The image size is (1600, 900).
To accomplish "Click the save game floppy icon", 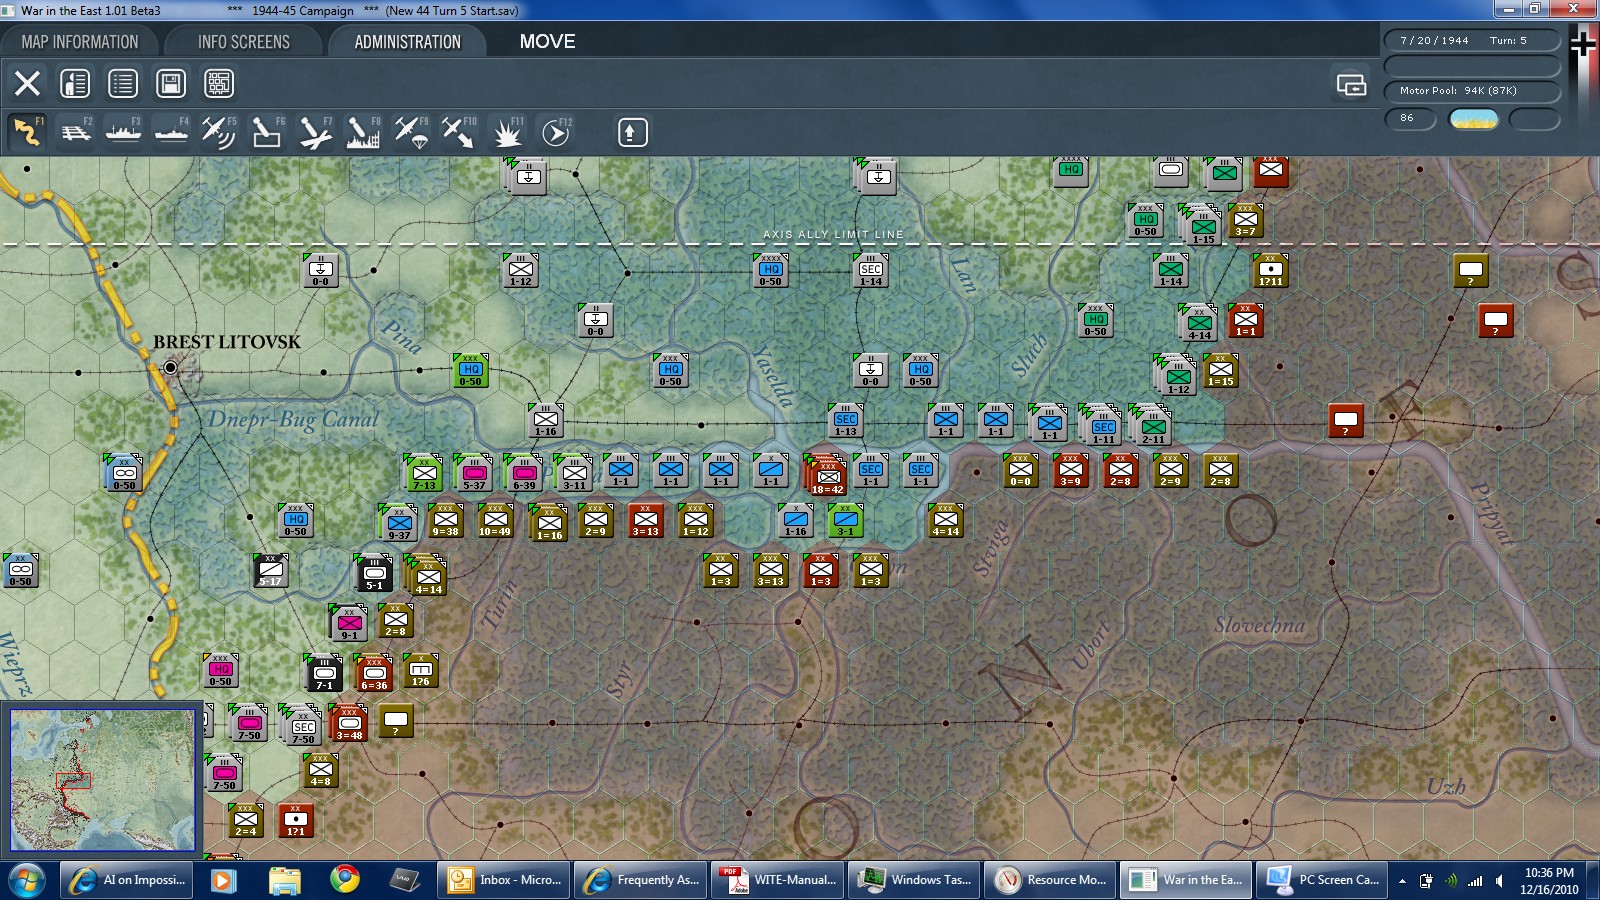I will coord(171,83).
